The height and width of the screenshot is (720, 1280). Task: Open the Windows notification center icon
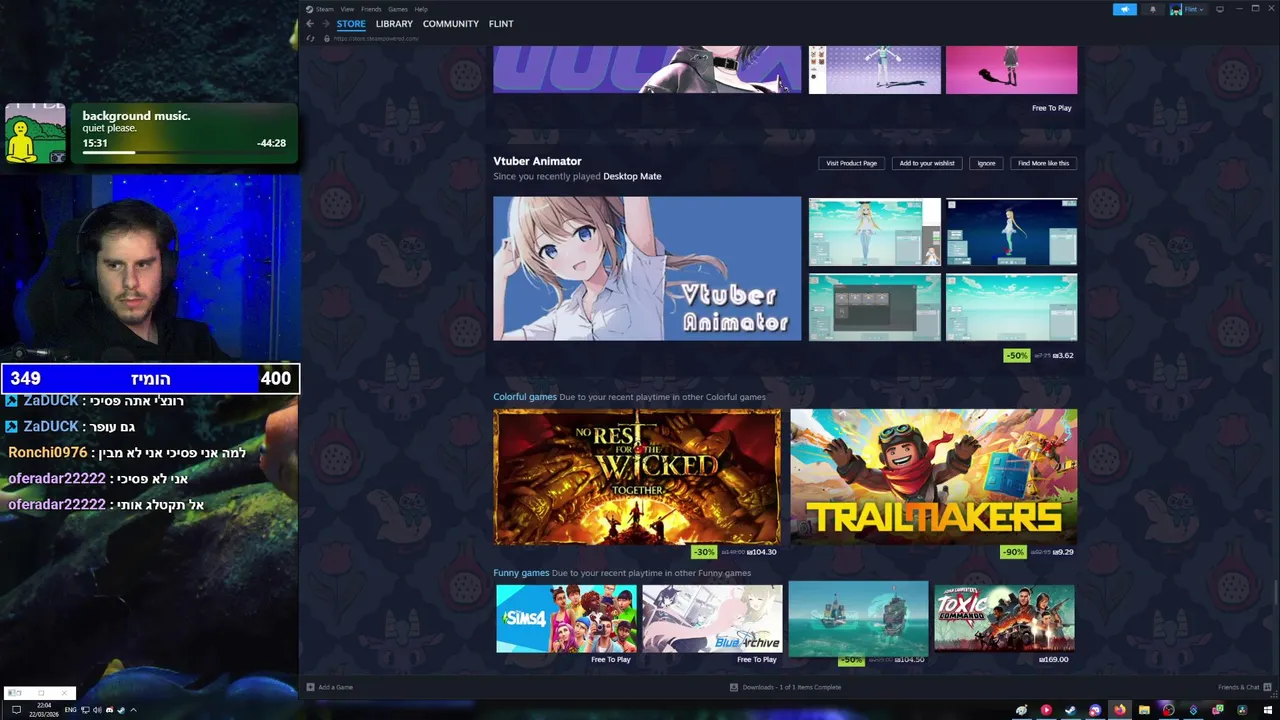click(x=16, y=710)
